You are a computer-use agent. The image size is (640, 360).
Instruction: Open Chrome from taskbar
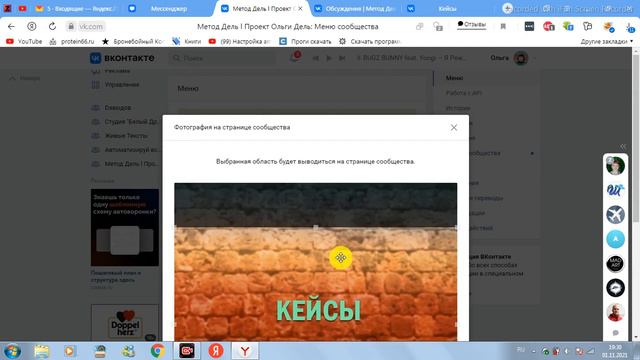(158, 351)
